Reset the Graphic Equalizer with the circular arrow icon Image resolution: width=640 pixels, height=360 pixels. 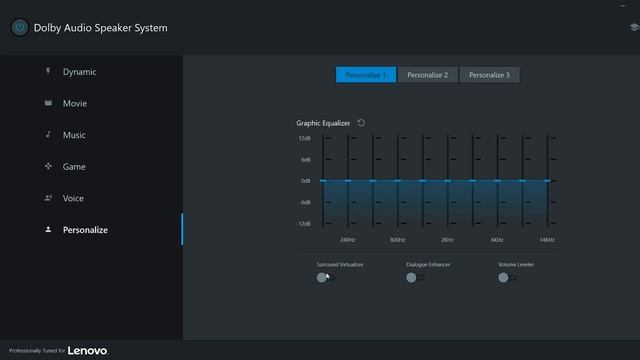pos(361,123)
